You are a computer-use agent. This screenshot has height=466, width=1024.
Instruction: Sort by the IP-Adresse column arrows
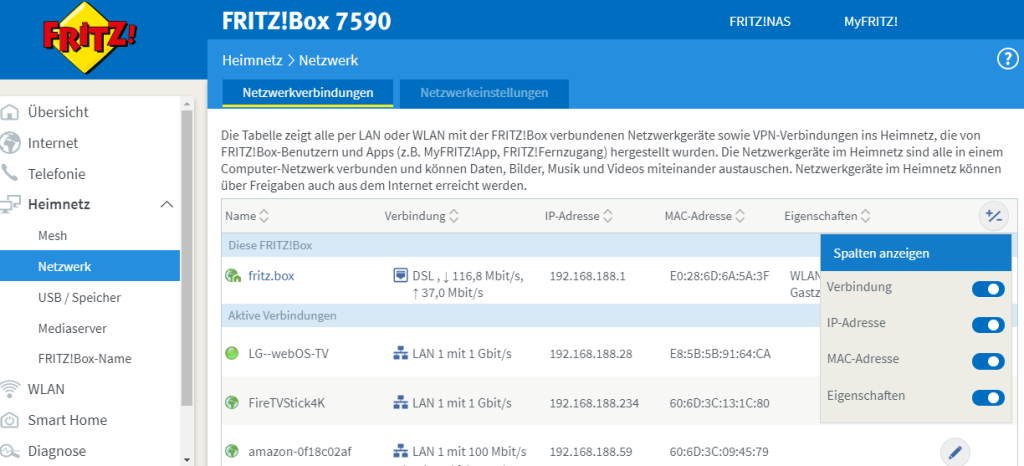pyautogui.click(x=607, y=216)
